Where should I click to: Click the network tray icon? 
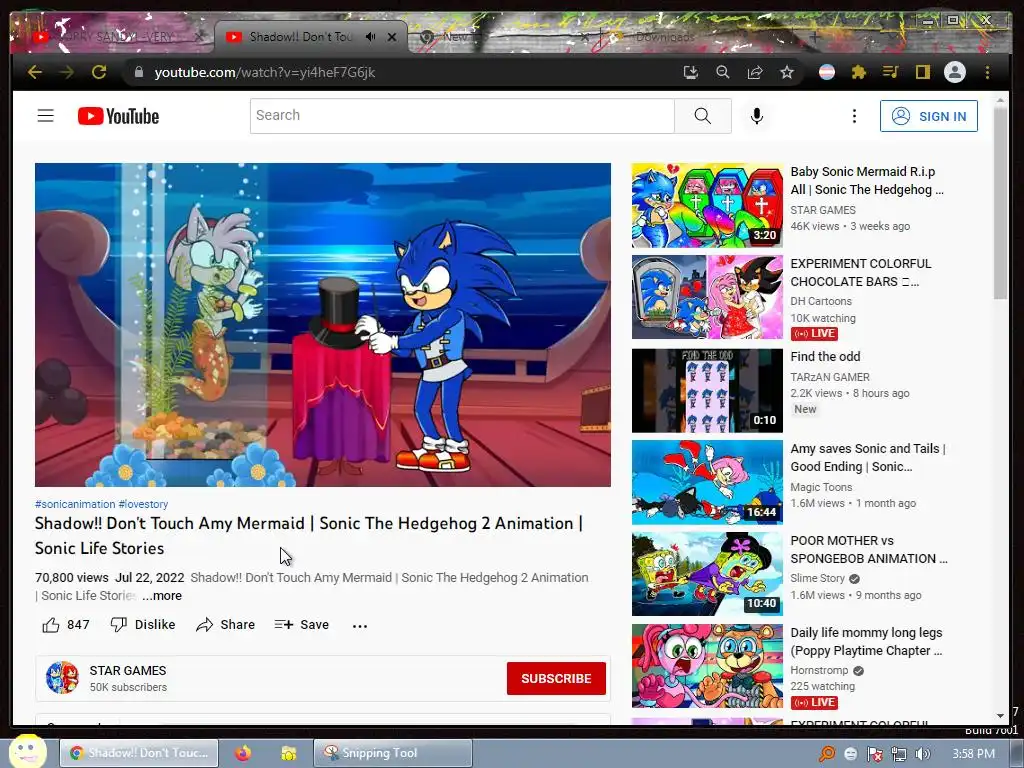click(x=899, y=754)
